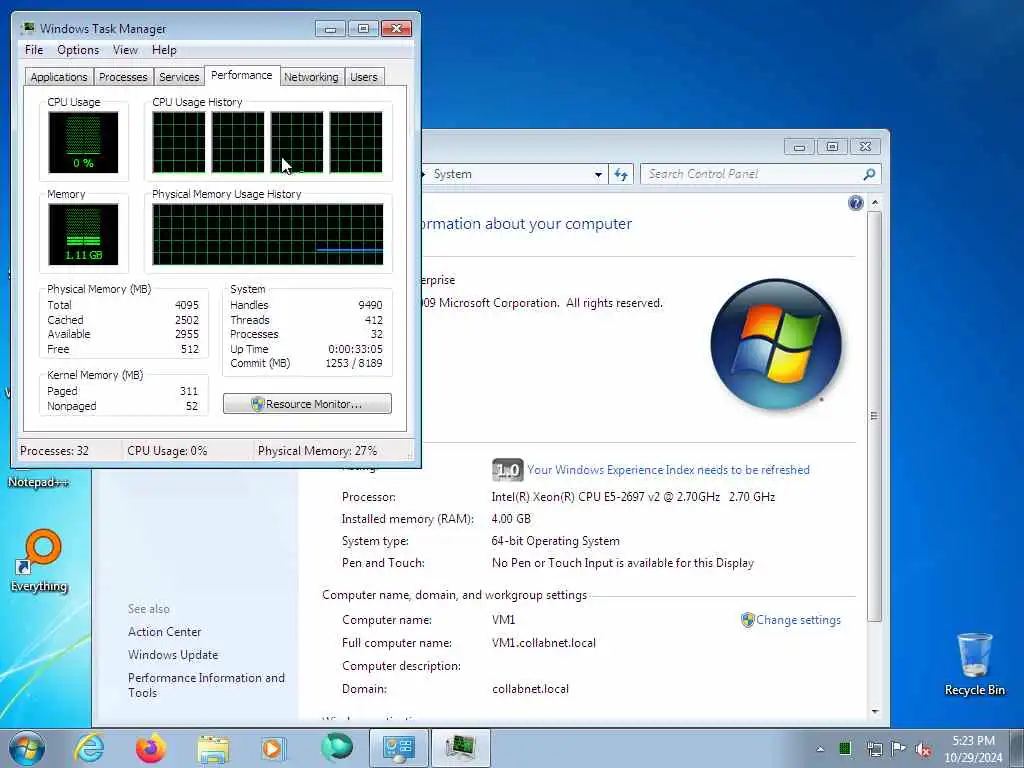
Task: Click the search magnifier in Control Panel
Action: click(x=869, y=174)
